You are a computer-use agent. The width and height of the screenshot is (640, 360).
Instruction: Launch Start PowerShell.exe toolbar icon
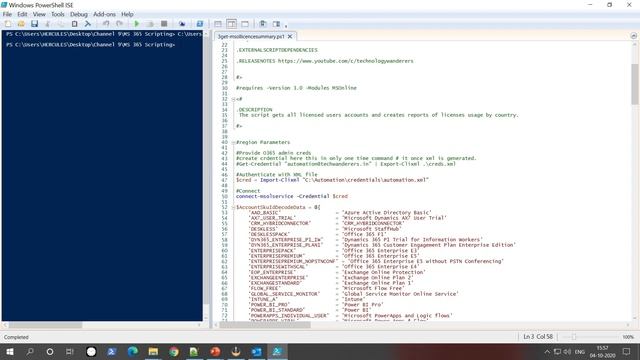click(x=200, y=24)
